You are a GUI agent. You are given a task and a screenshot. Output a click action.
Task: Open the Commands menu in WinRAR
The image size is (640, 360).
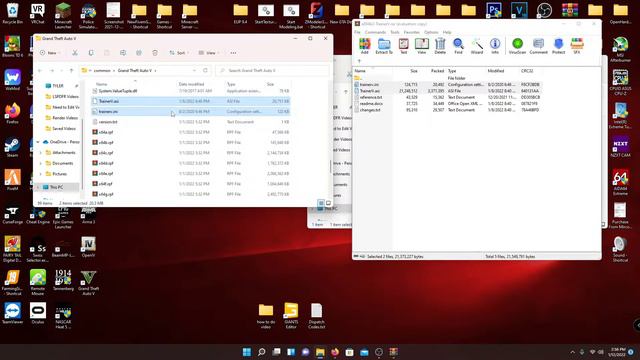(x=375, y=32)
